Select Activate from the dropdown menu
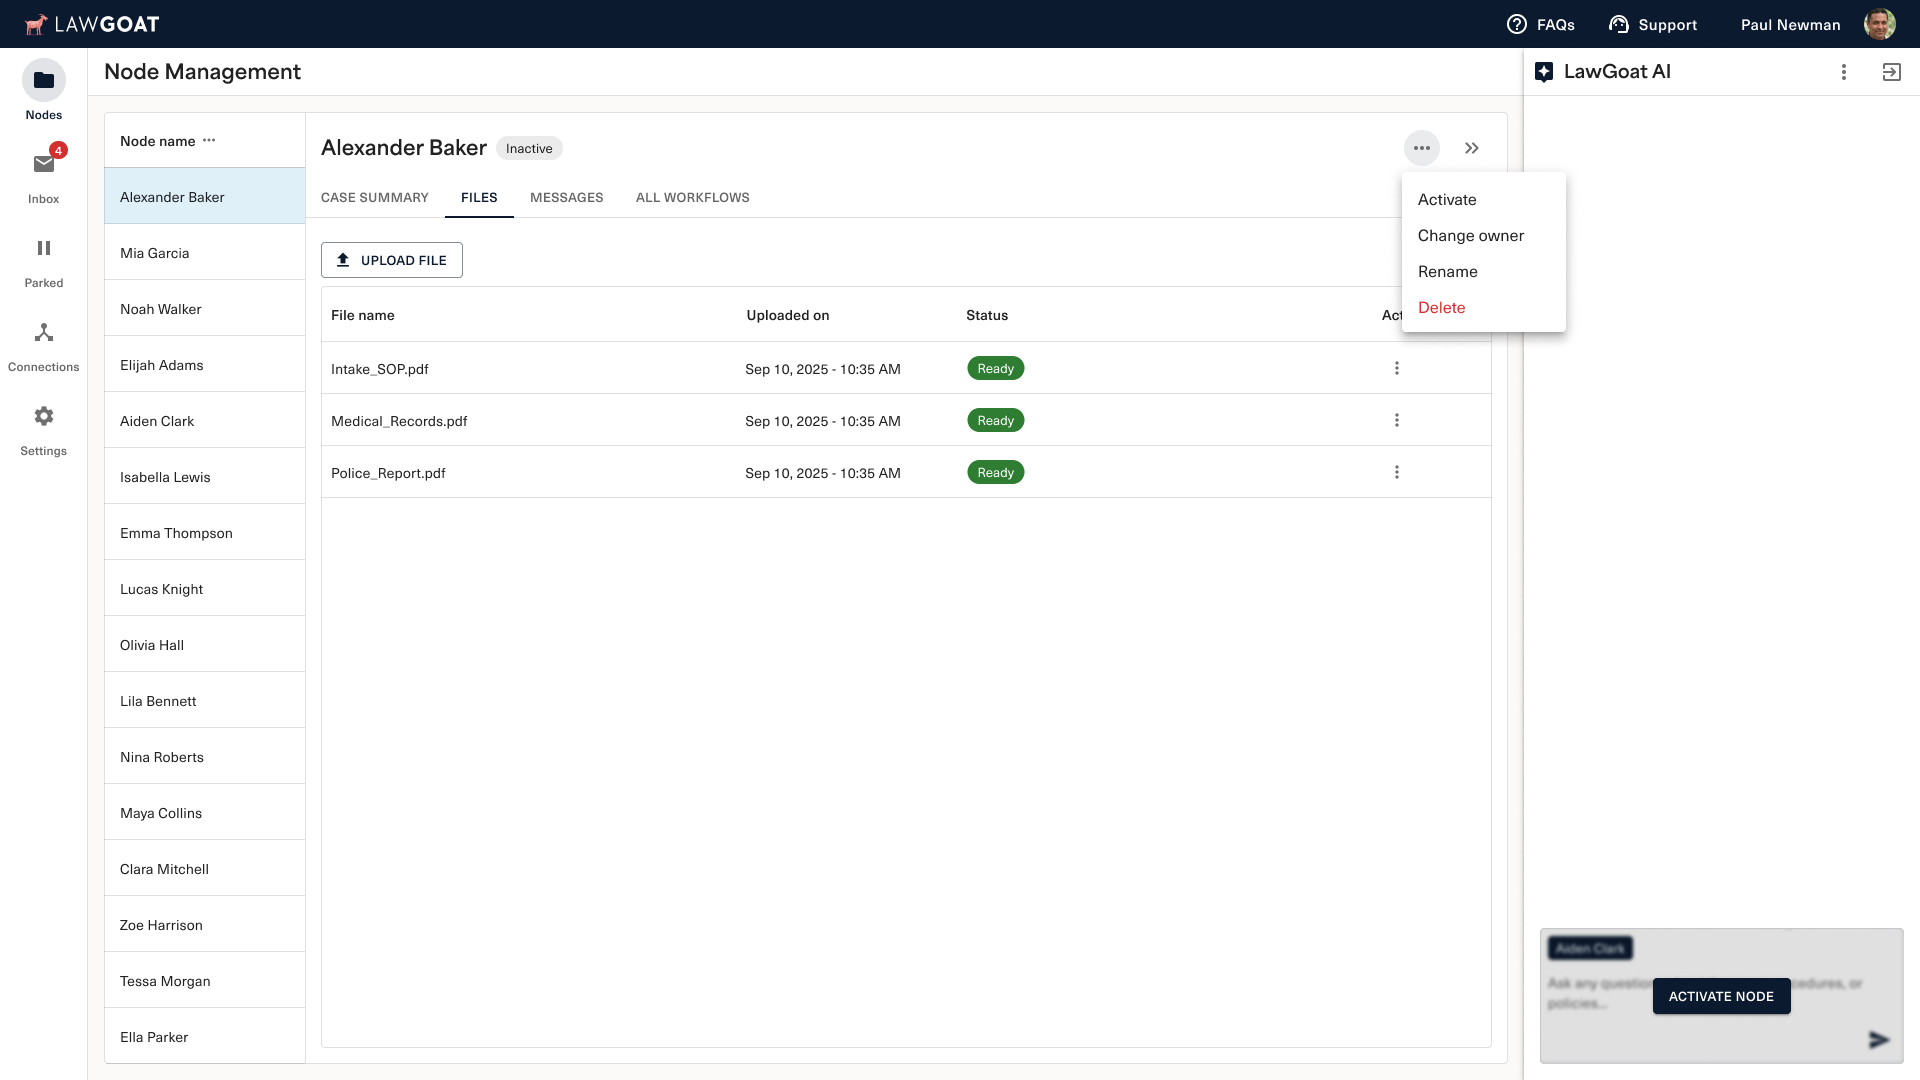This screenshot has height=1080, width=1920. tap(1447, 200)
